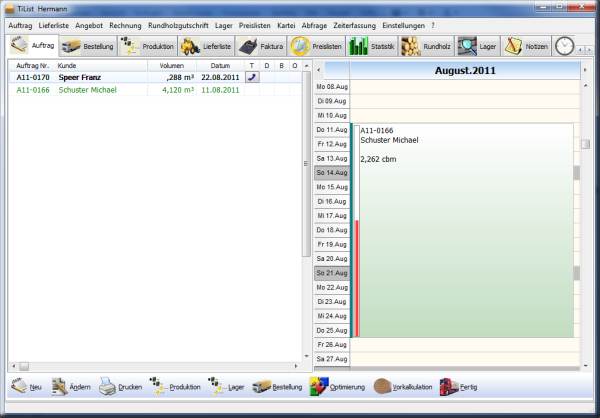Open Preislisten coin icon tab

(316, 46)
